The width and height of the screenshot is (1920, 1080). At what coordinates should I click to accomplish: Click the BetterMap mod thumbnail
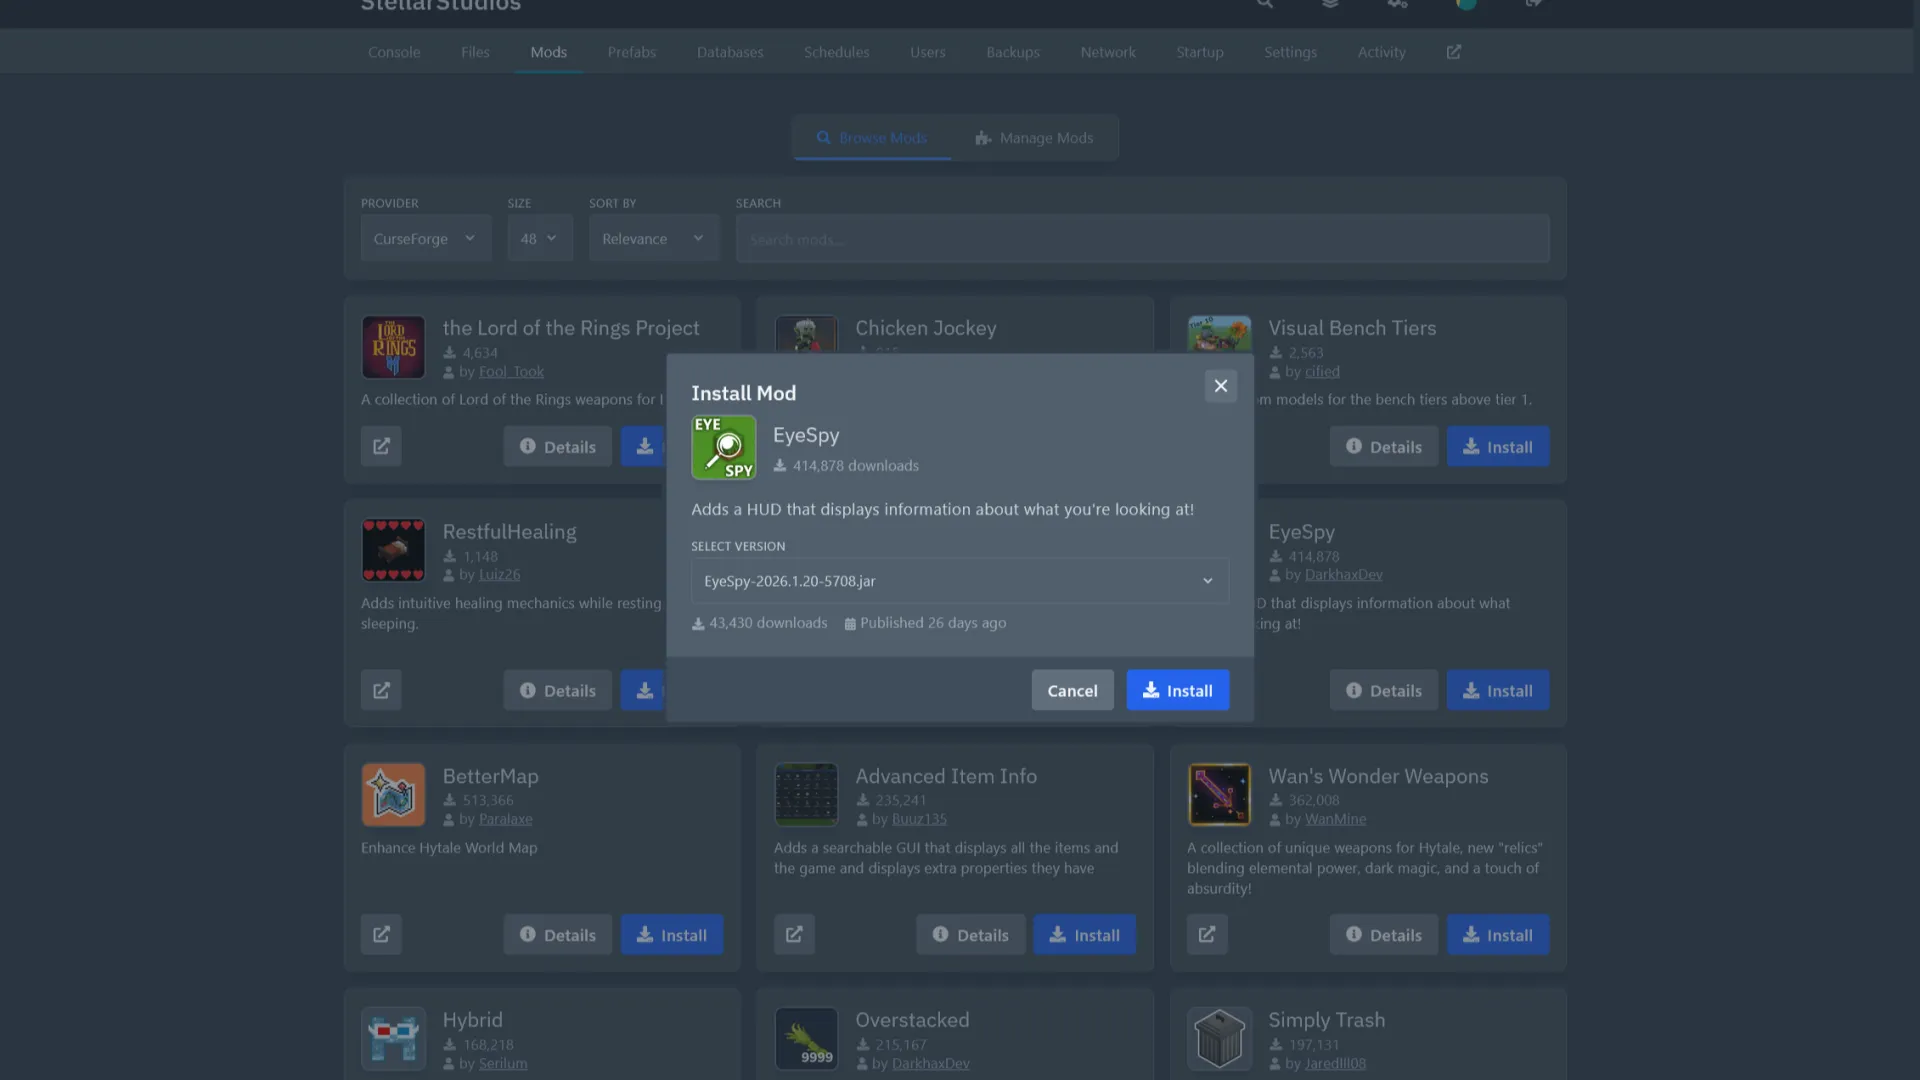393,795
